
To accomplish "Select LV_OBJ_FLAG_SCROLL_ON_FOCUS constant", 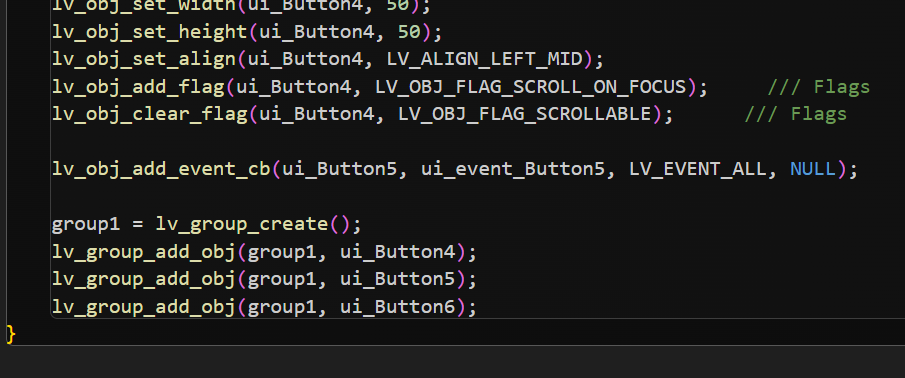I will [530, 87].
